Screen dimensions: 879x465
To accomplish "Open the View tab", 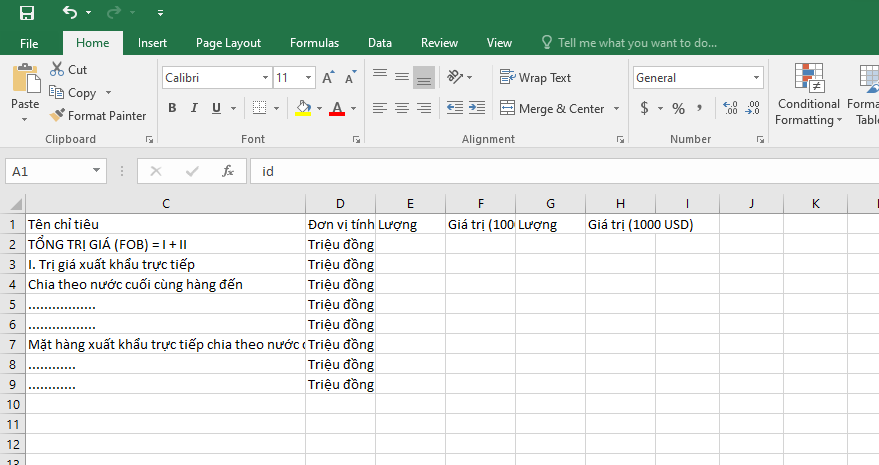I will pyautogui.click(x=499, y=43).
